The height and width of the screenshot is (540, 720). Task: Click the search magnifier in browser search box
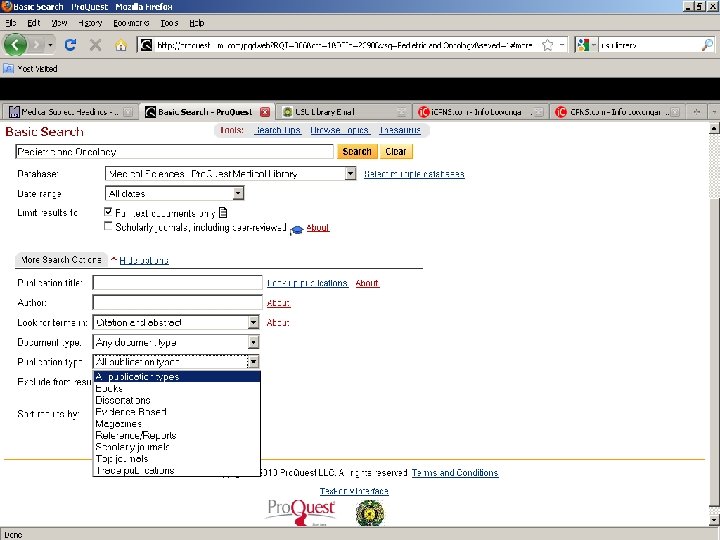[708, 45]
